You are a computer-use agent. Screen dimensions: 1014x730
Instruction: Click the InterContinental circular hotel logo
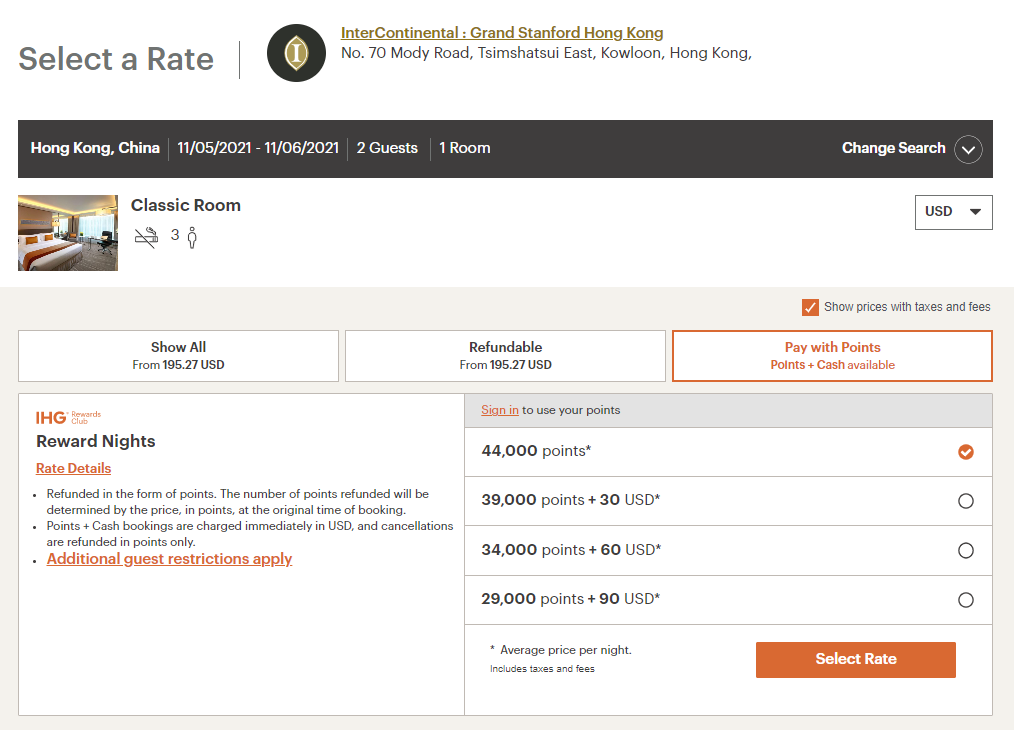coord(296,53)
